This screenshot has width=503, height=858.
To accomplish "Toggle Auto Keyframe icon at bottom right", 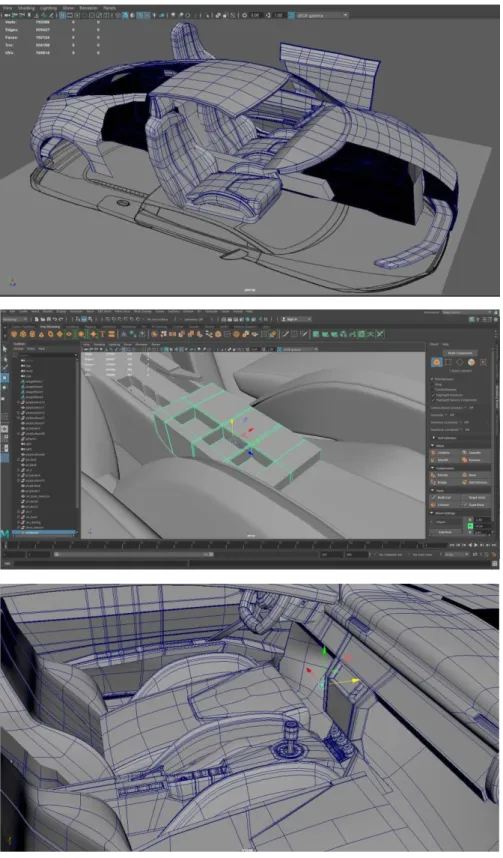I will (x=487, y=554).
